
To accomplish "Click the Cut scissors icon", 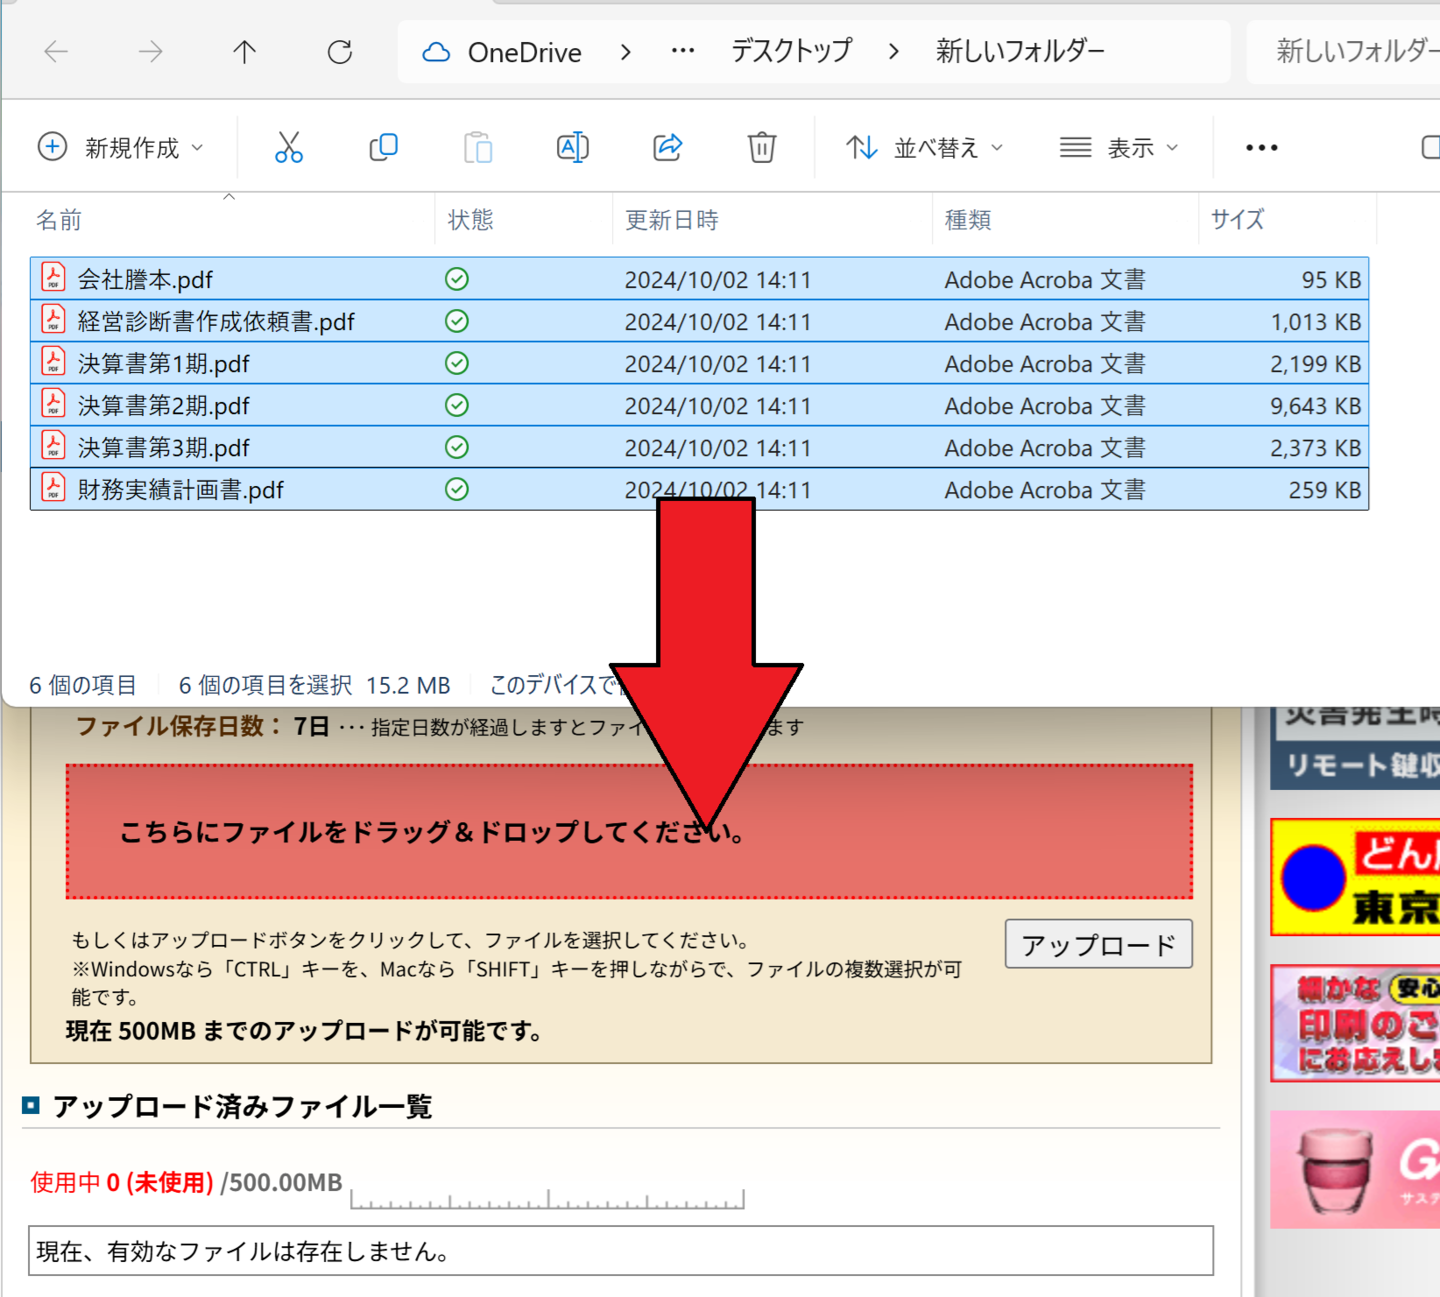I will point(288,148).
